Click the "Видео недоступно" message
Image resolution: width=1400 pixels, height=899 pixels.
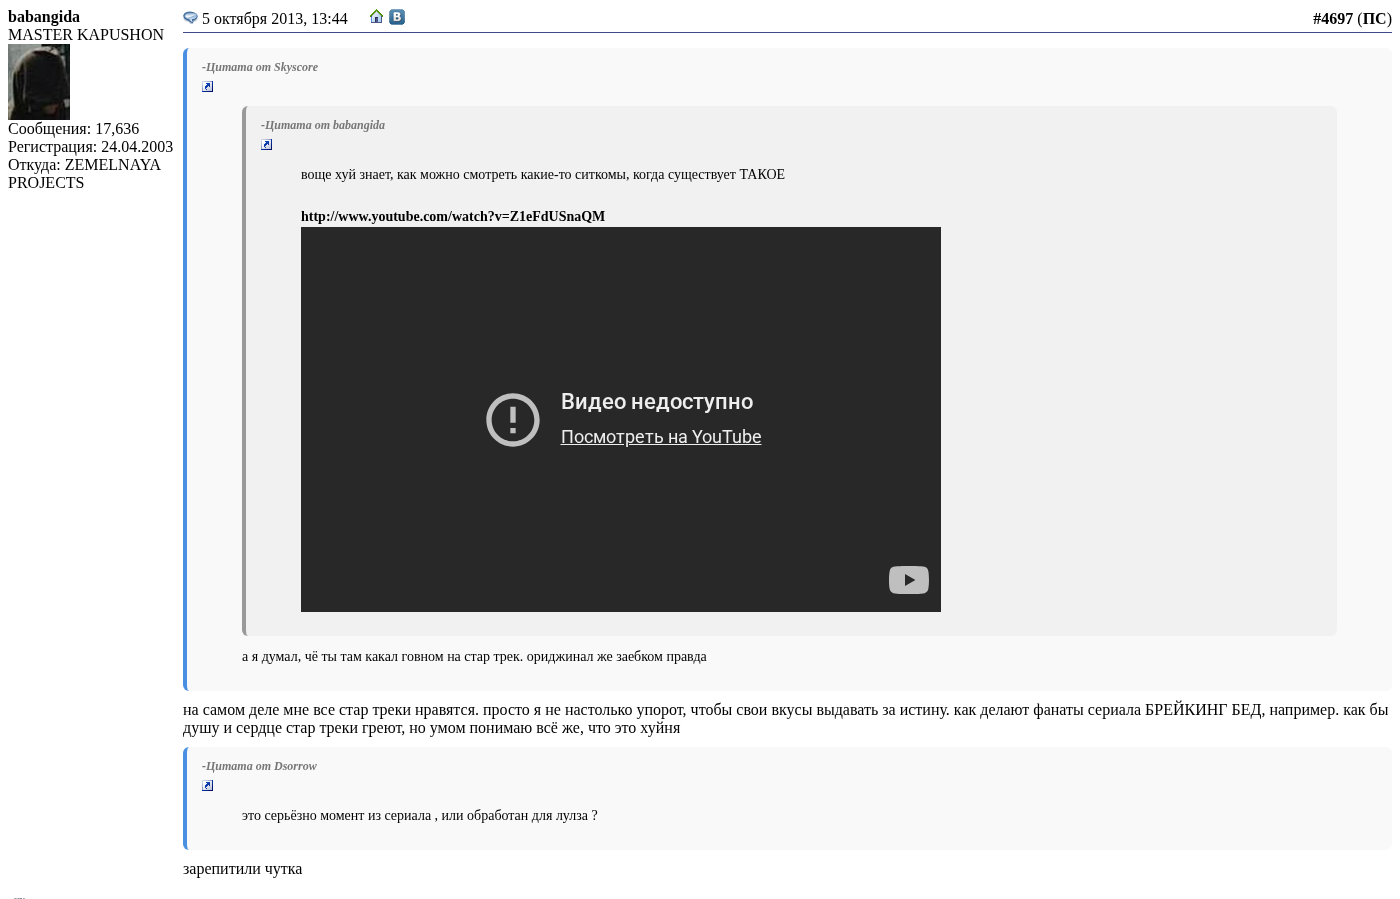(x=656, y=402)
